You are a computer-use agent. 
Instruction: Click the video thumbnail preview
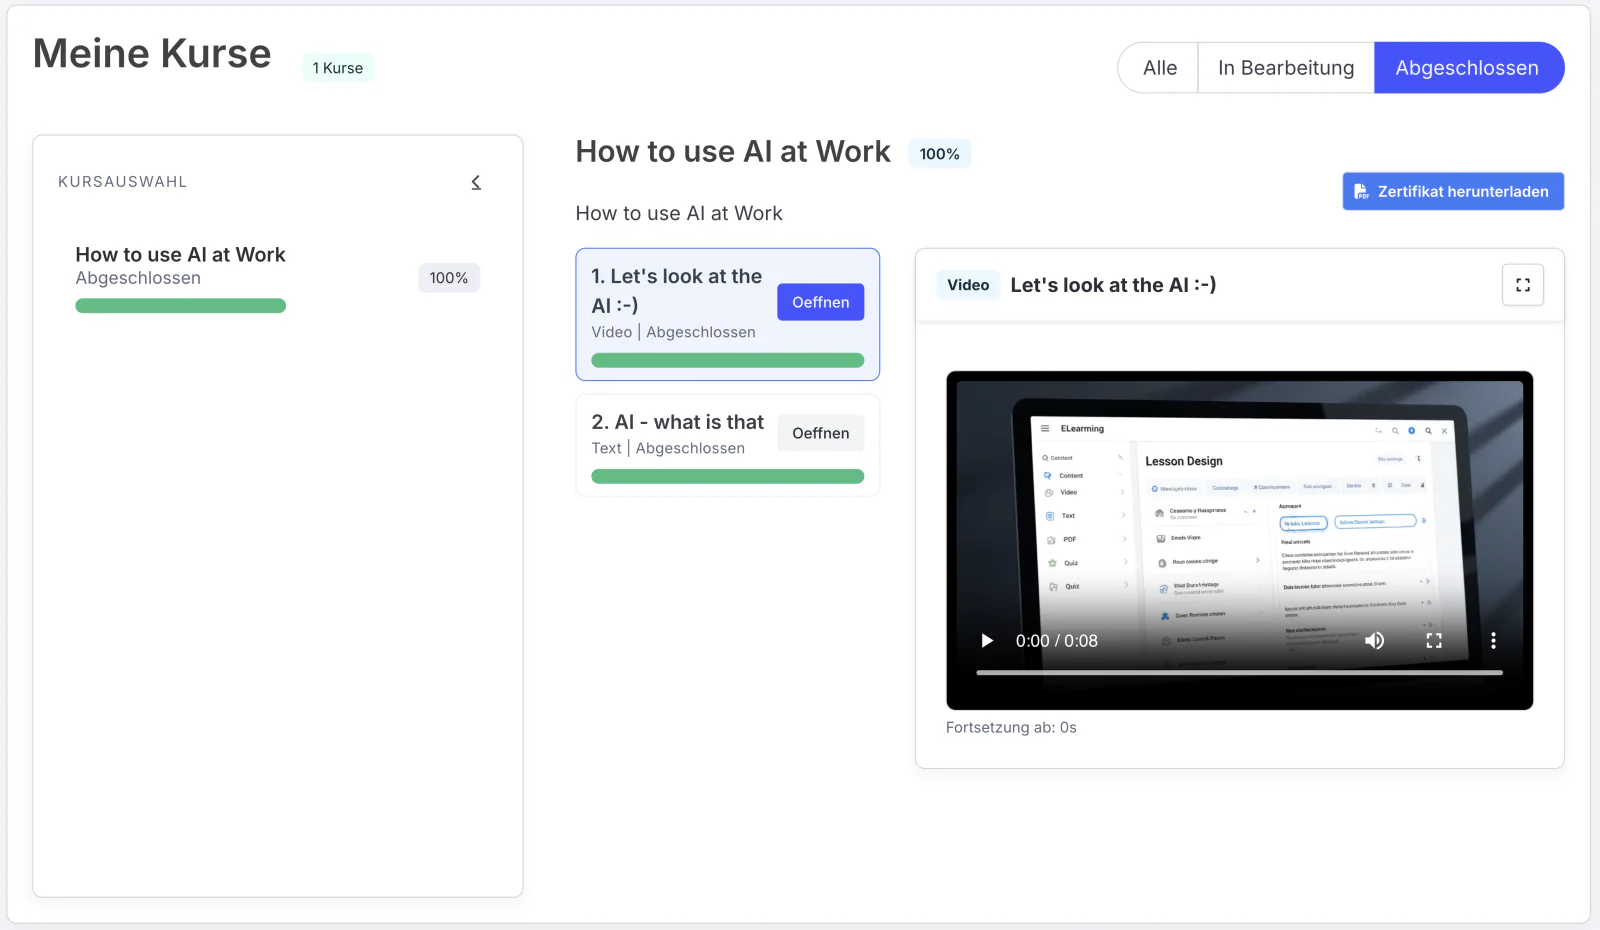1239,541
